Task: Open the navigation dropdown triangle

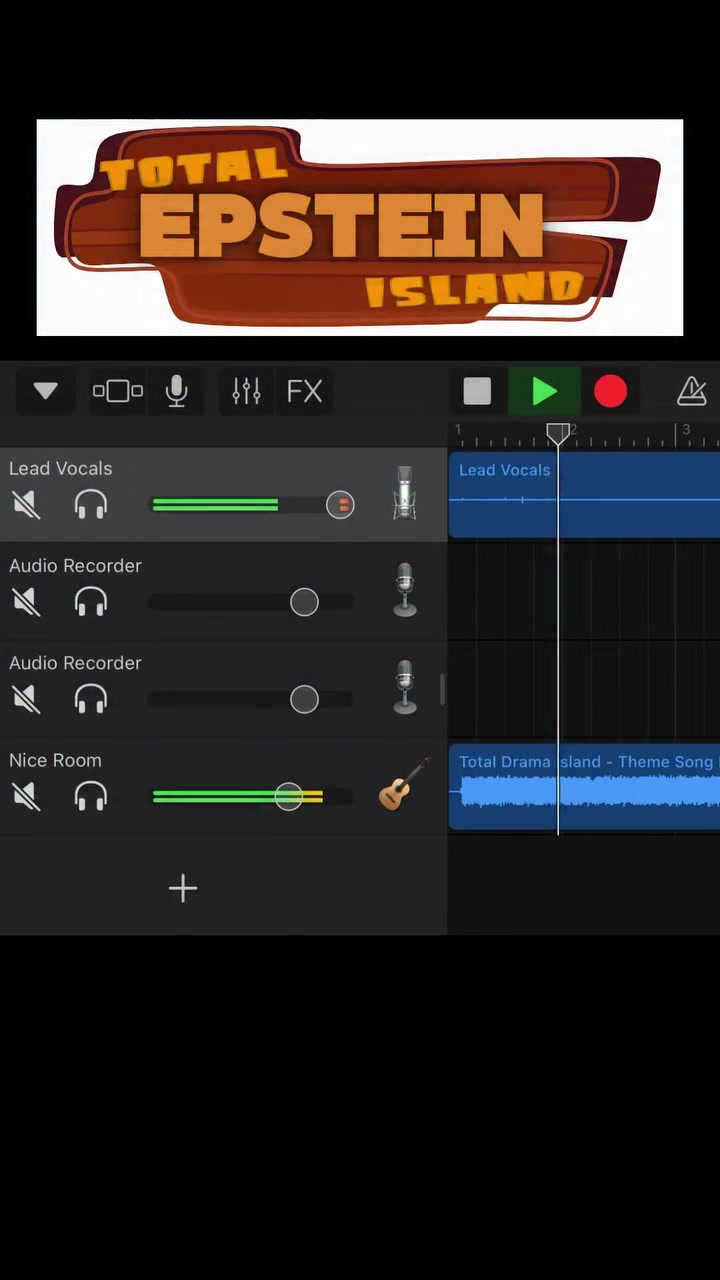Action: coord(45,391)
